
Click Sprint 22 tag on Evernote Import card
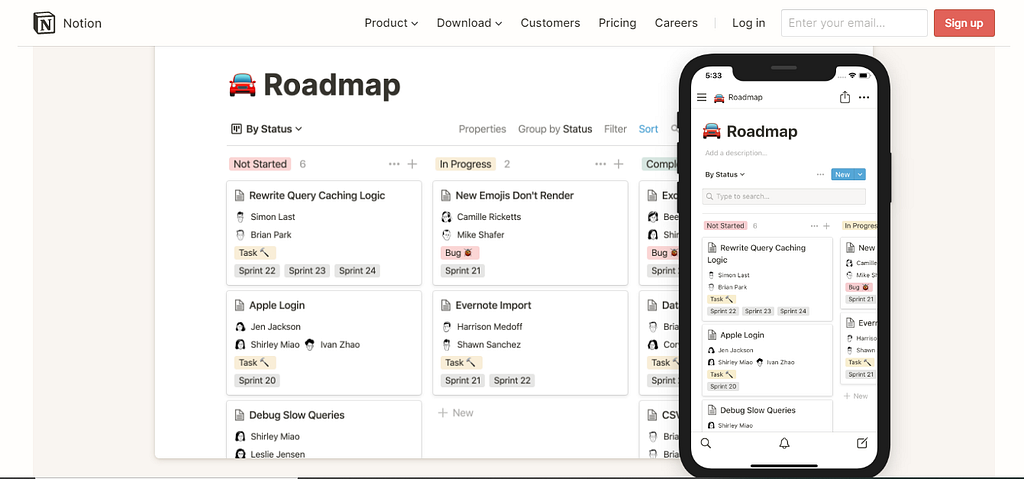pyautogui.click(x=513, y=380)
